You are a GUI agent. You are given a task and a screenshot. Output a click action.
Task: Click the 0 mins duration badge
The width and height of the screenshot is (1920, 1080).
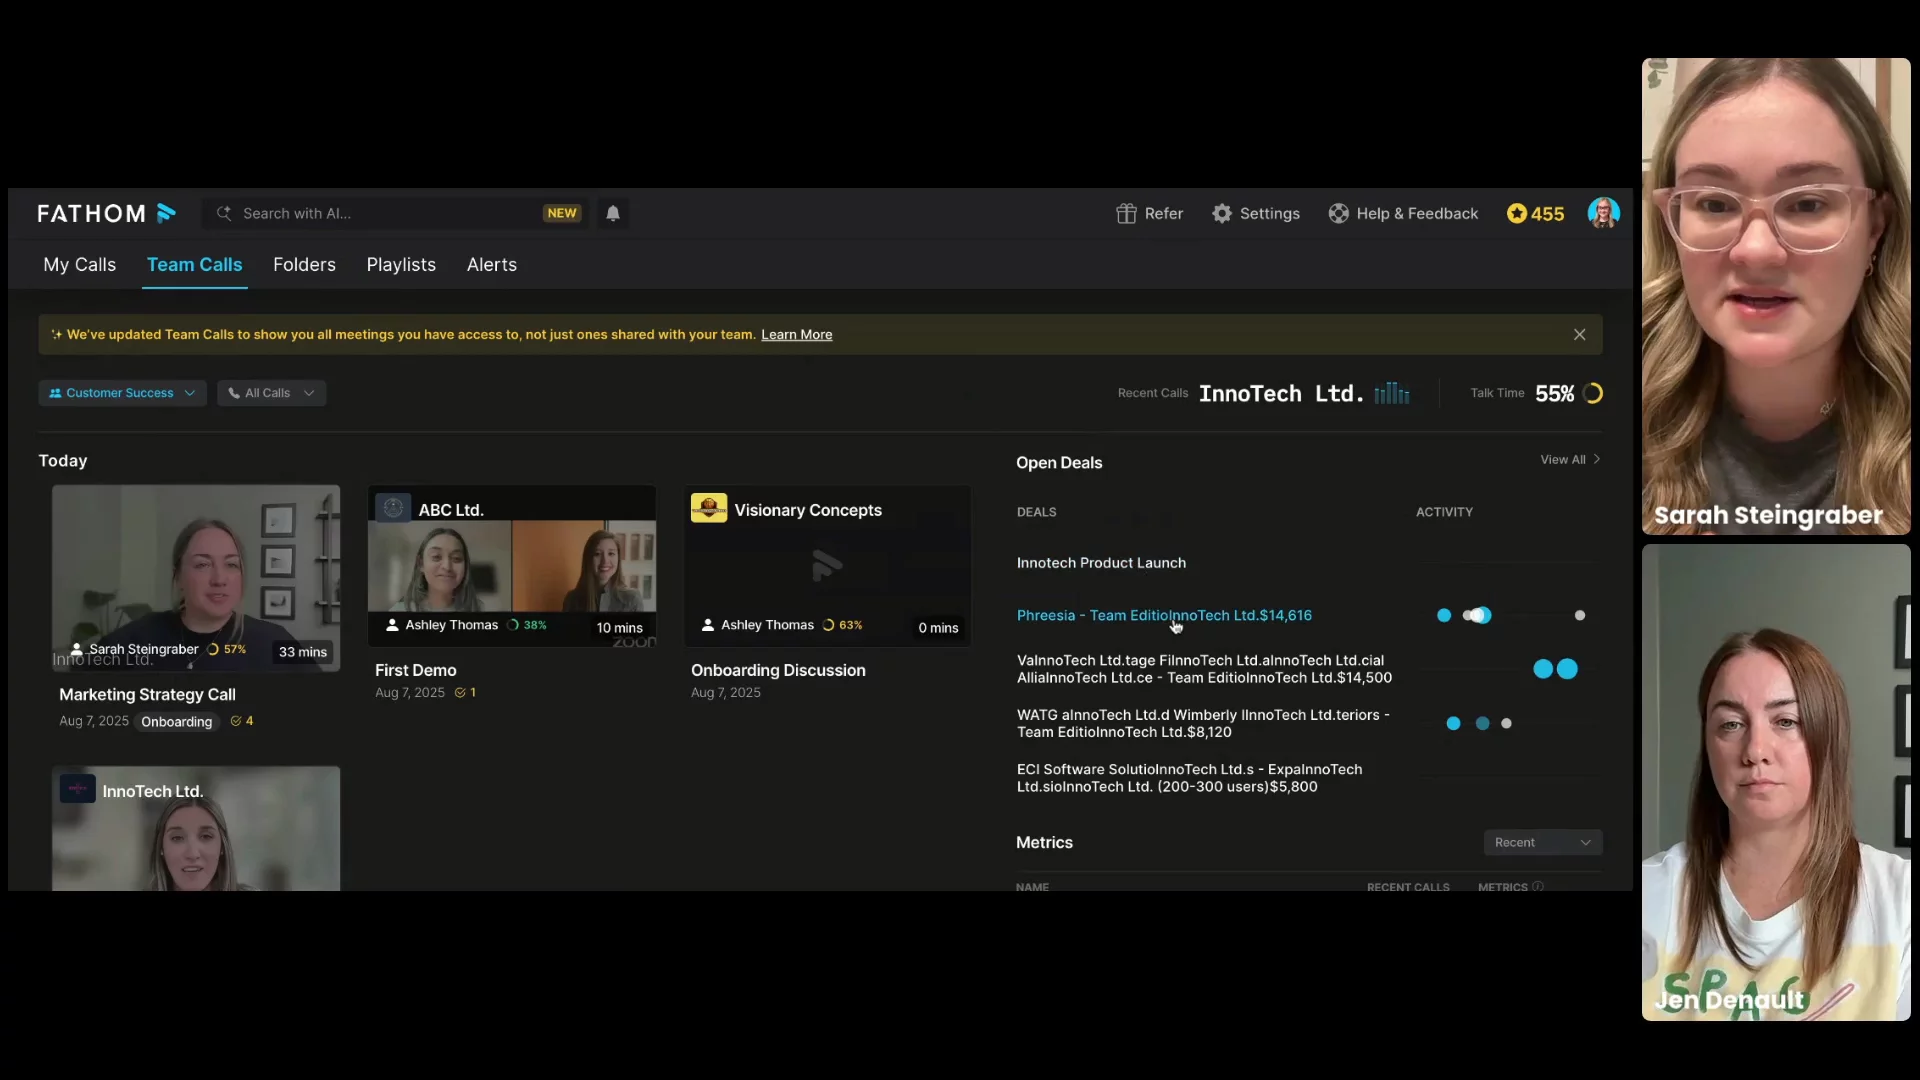pos(938,628)
